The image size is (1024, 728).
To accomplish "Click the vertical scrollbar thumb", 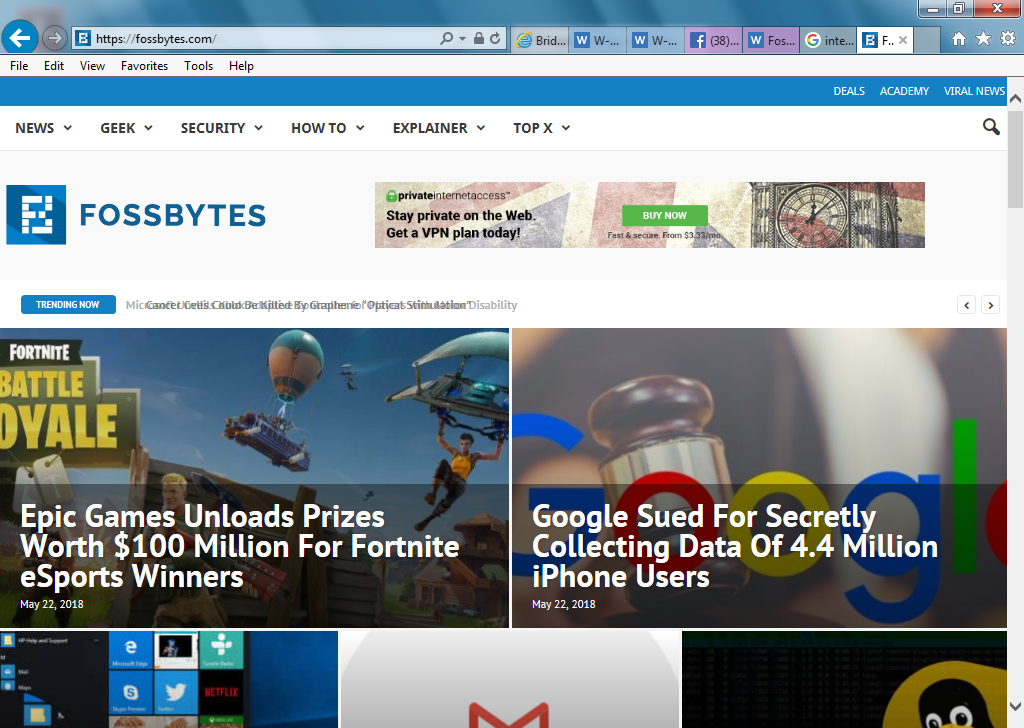I will point(1016,159).
